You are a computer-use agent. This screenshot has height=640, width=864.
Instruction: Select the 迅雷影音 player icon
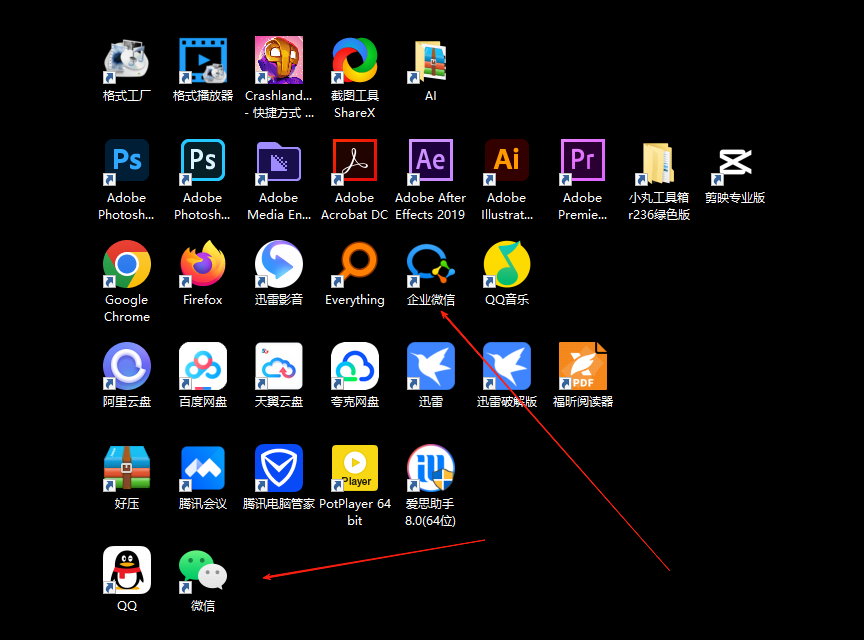click(x=279, y=264)
